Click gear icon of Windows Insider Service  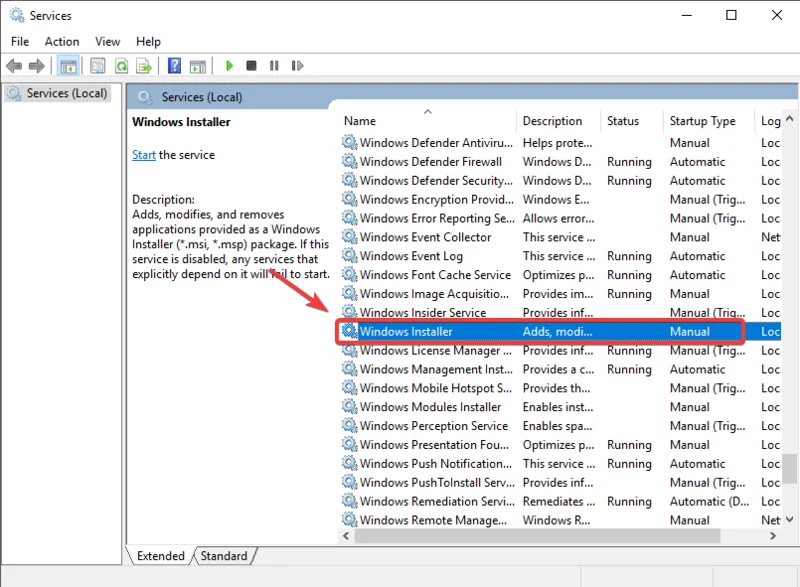[349, 313]
